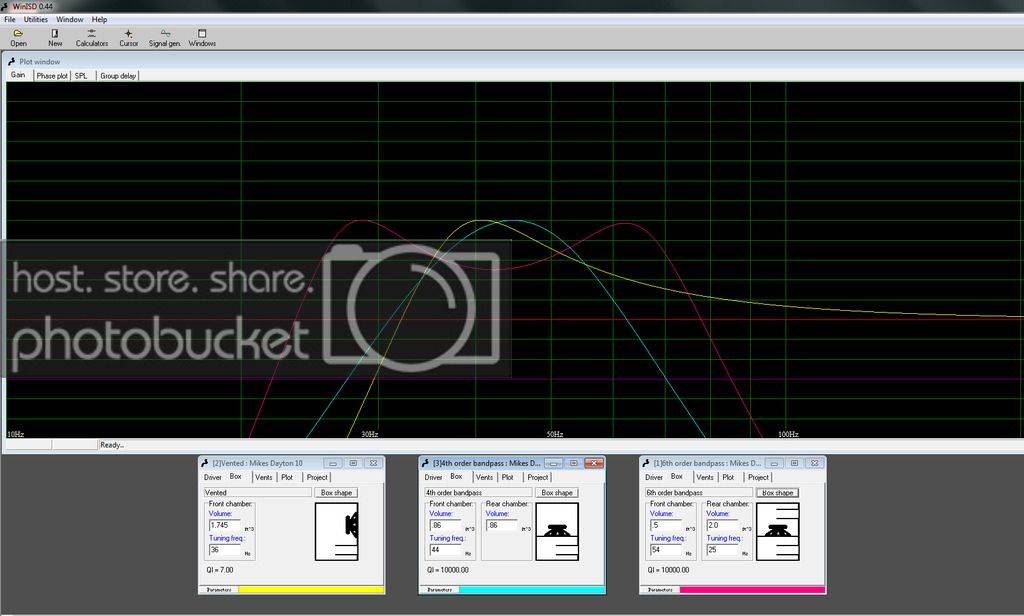Click the 50Hz axis label

(x=554, y=434)
